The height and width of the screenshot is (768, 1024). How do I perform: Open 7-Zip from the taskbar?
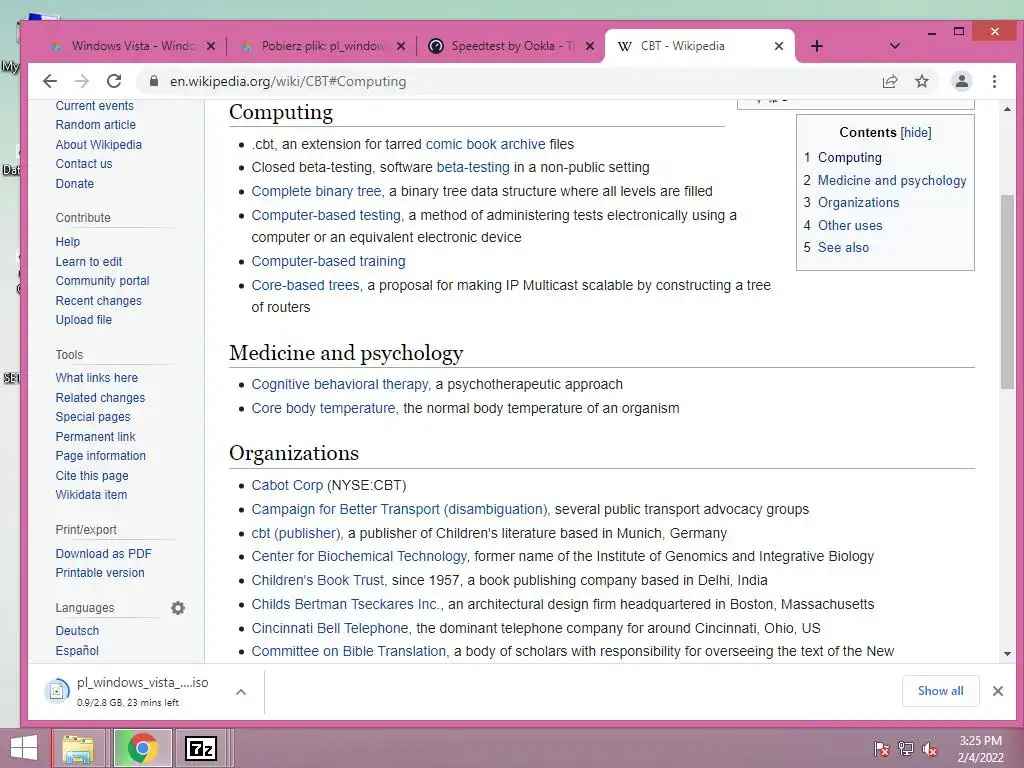point(201,748)
